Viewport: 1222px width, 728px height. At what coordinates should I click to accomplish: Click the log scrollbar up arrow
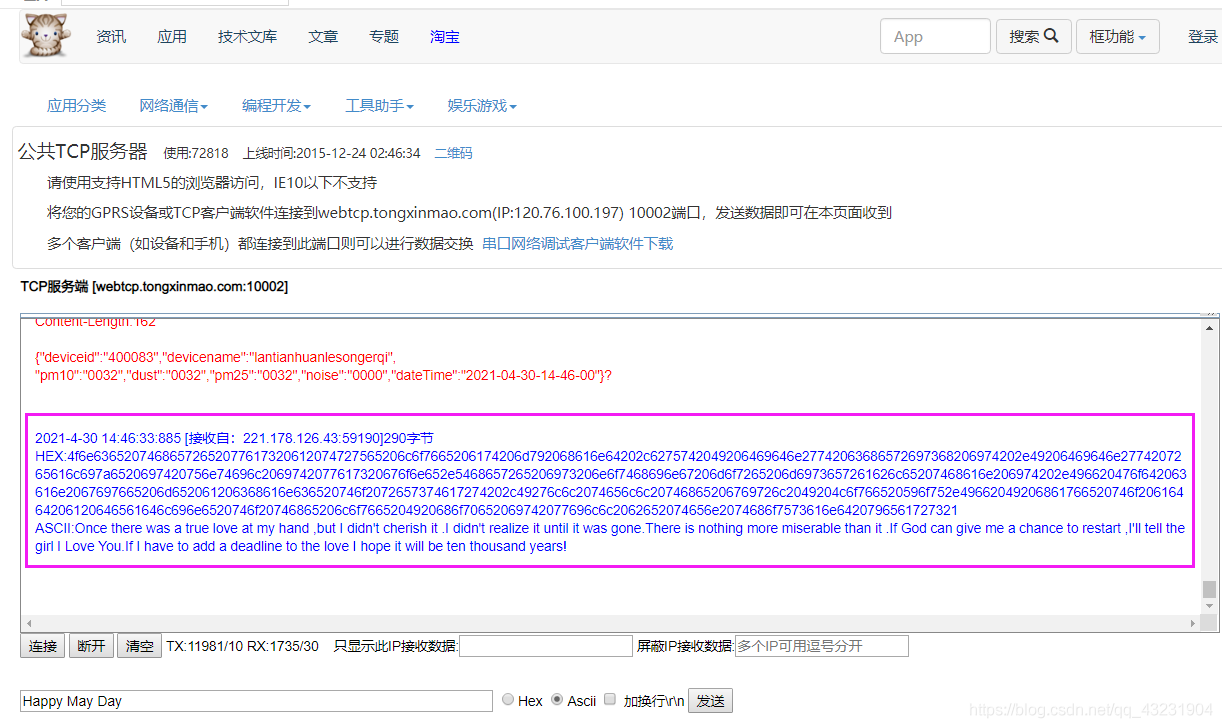click(1210, 327)
